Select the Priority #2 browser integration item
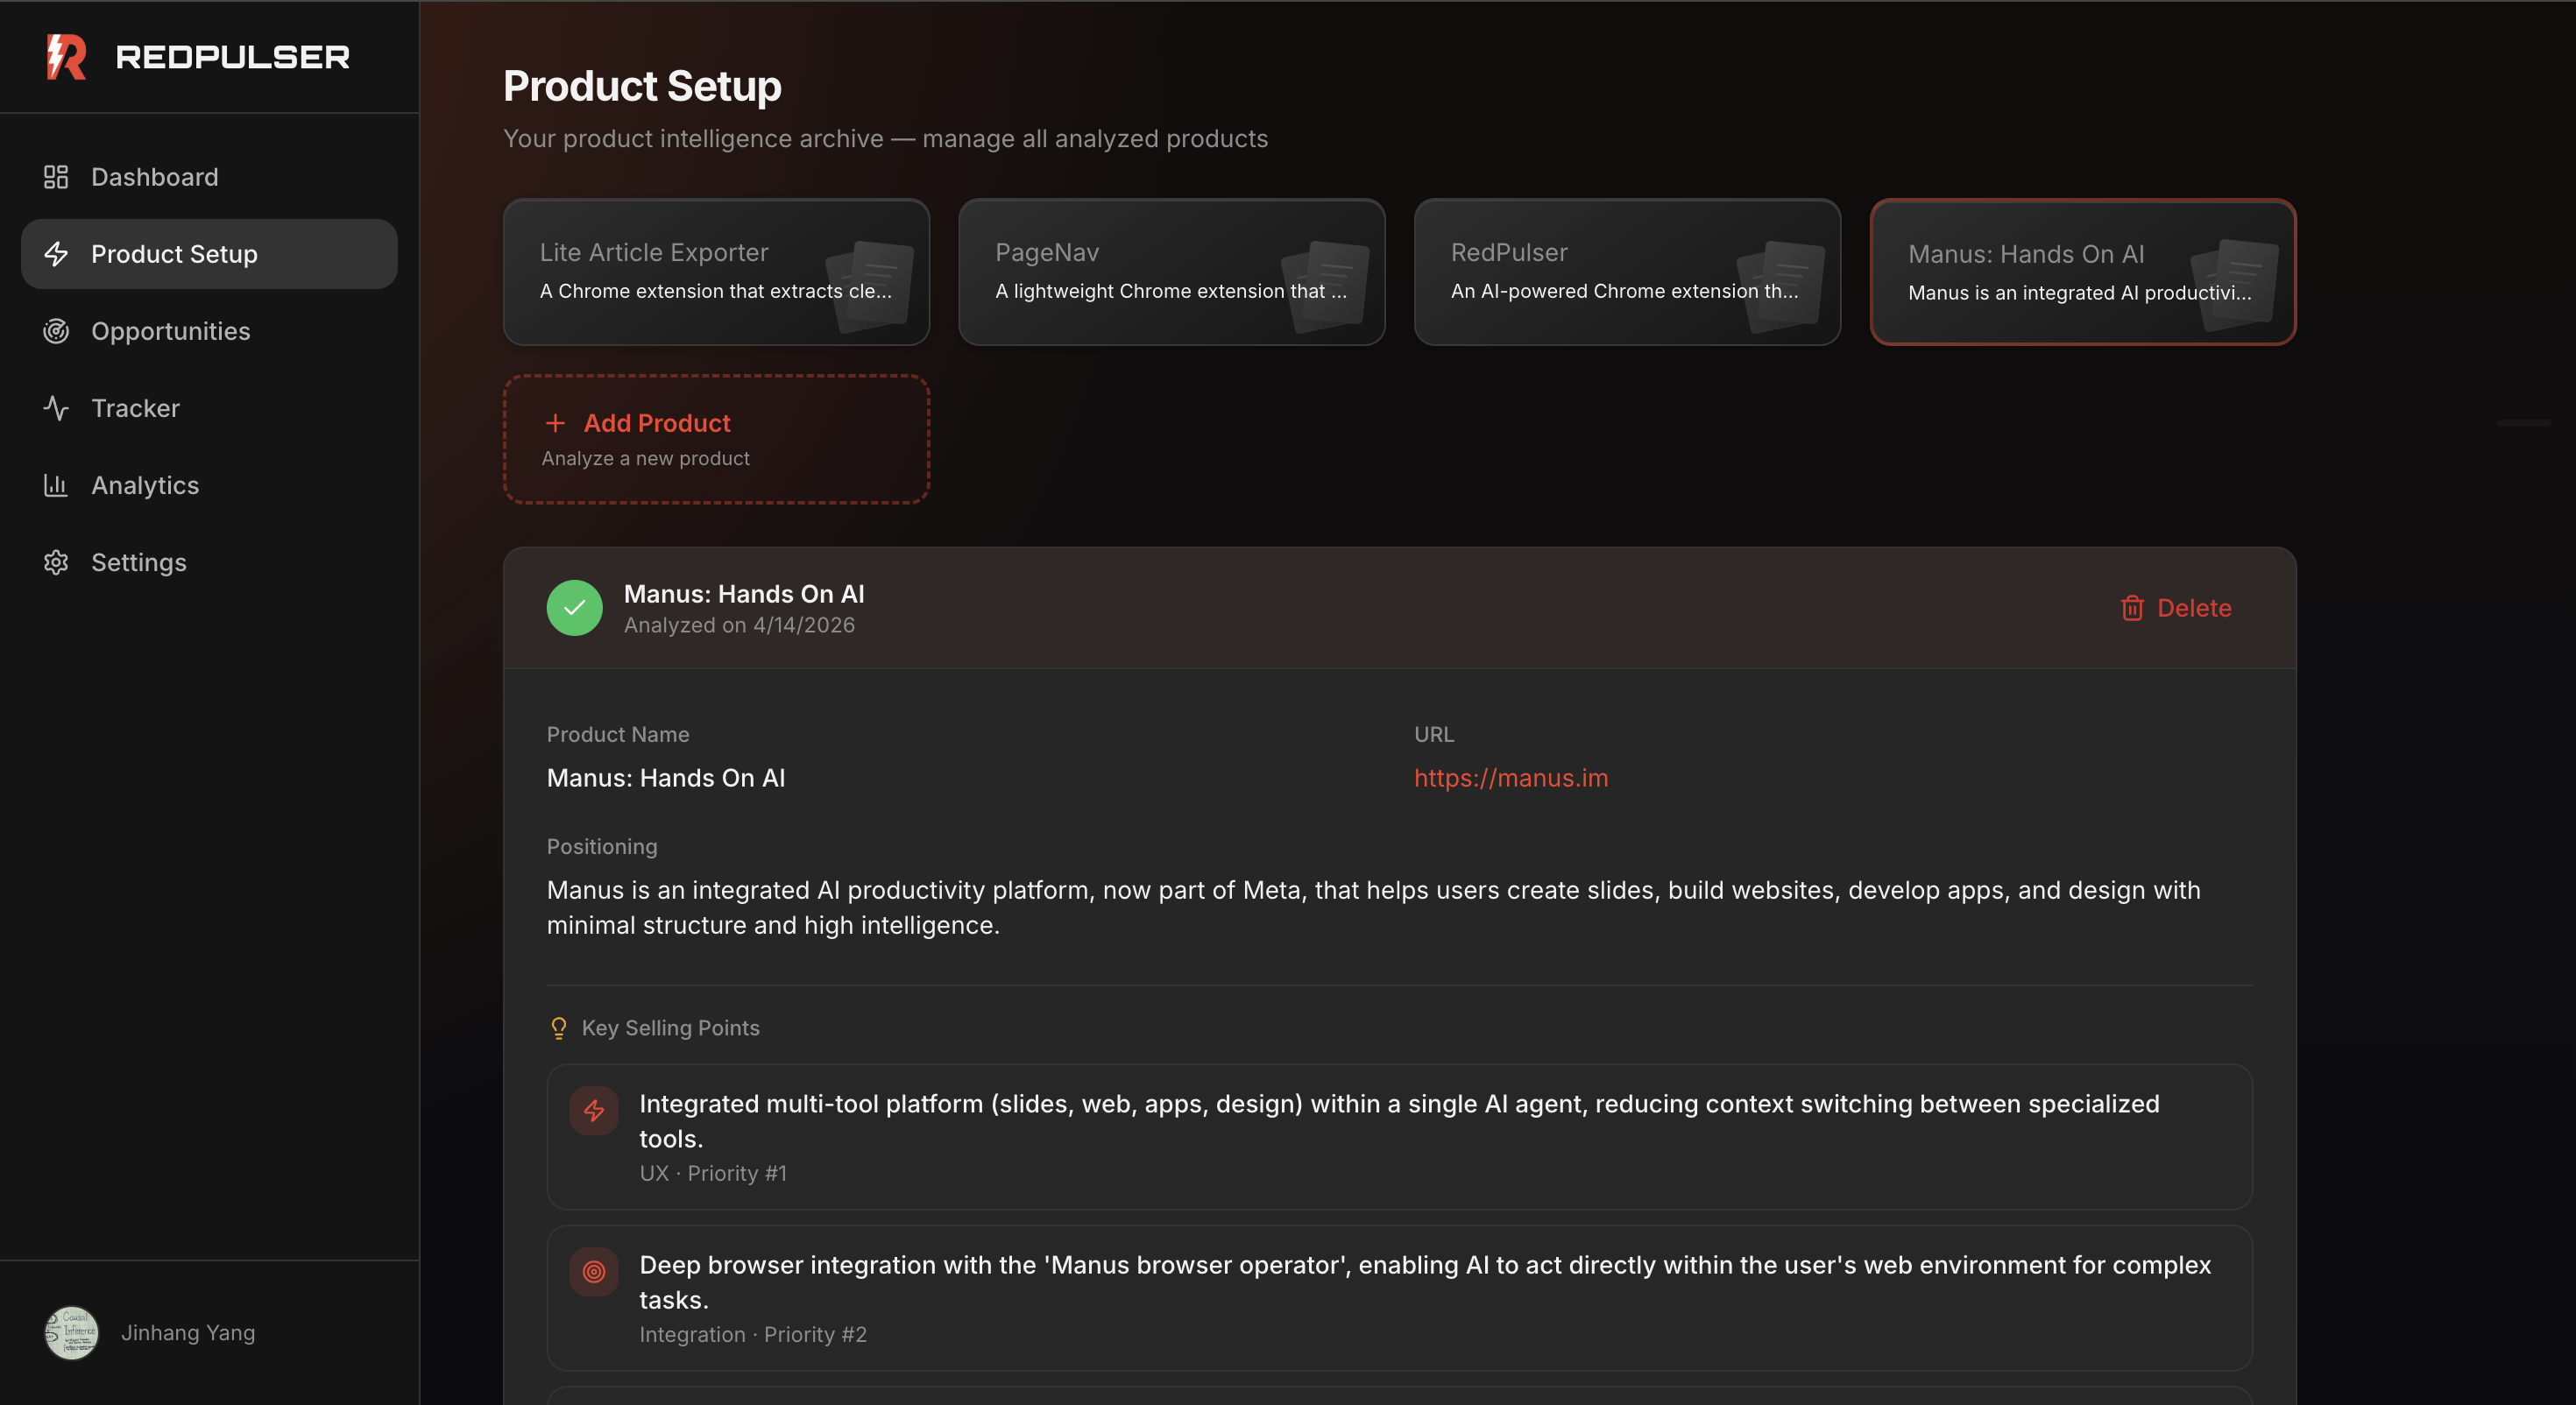Image resolution: width=2576 pixels, height=1405 pixels. pyautogui.click(x=1398, y=1298)
